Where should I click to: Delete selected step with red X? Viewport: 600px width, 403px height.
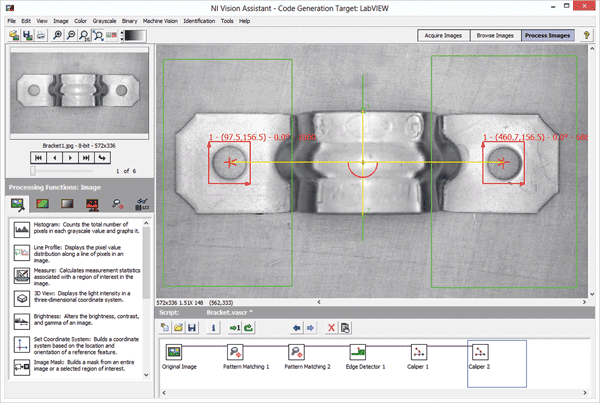click(x=331, y=328)
